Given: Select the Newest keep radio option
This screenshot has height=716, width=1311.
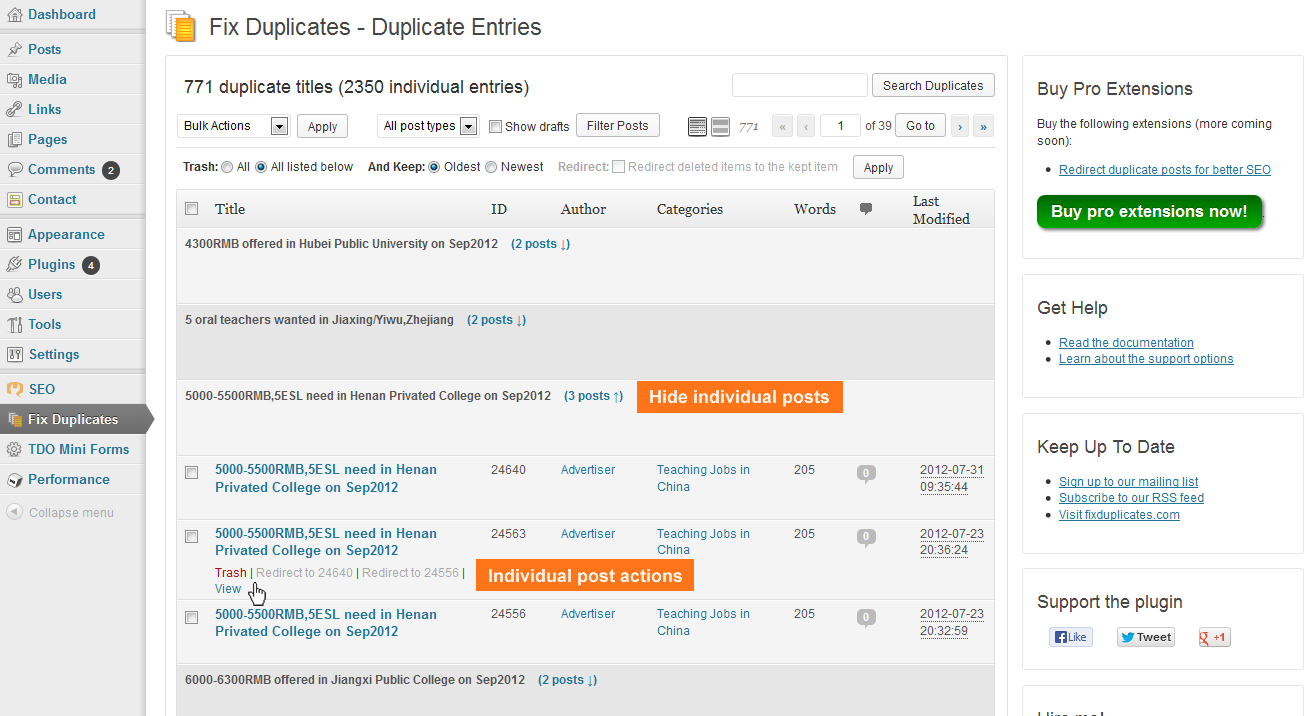Looking at the screenshot, I should click(491, 167).
